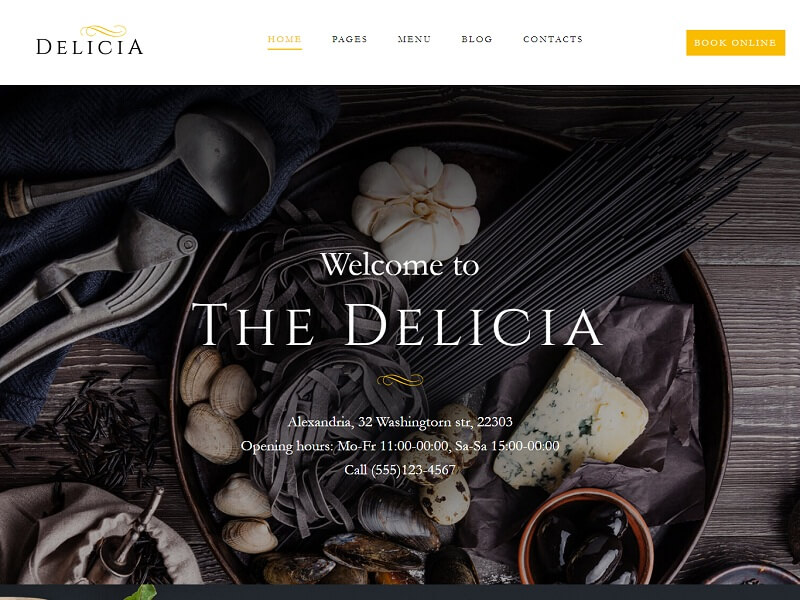
Task: Click the Book Online button
Action: (735, 43)
